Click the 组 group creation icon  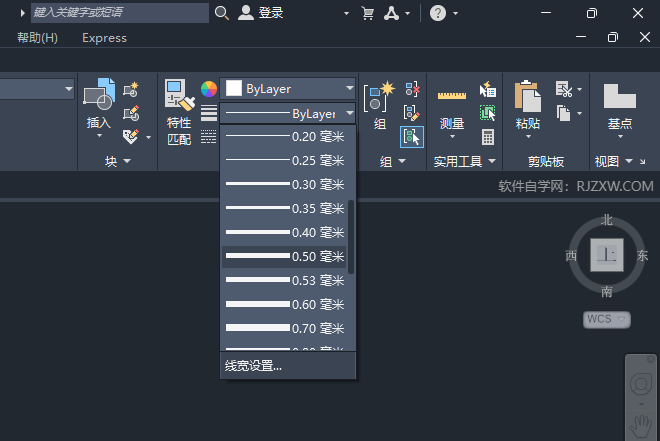(379, 97)
